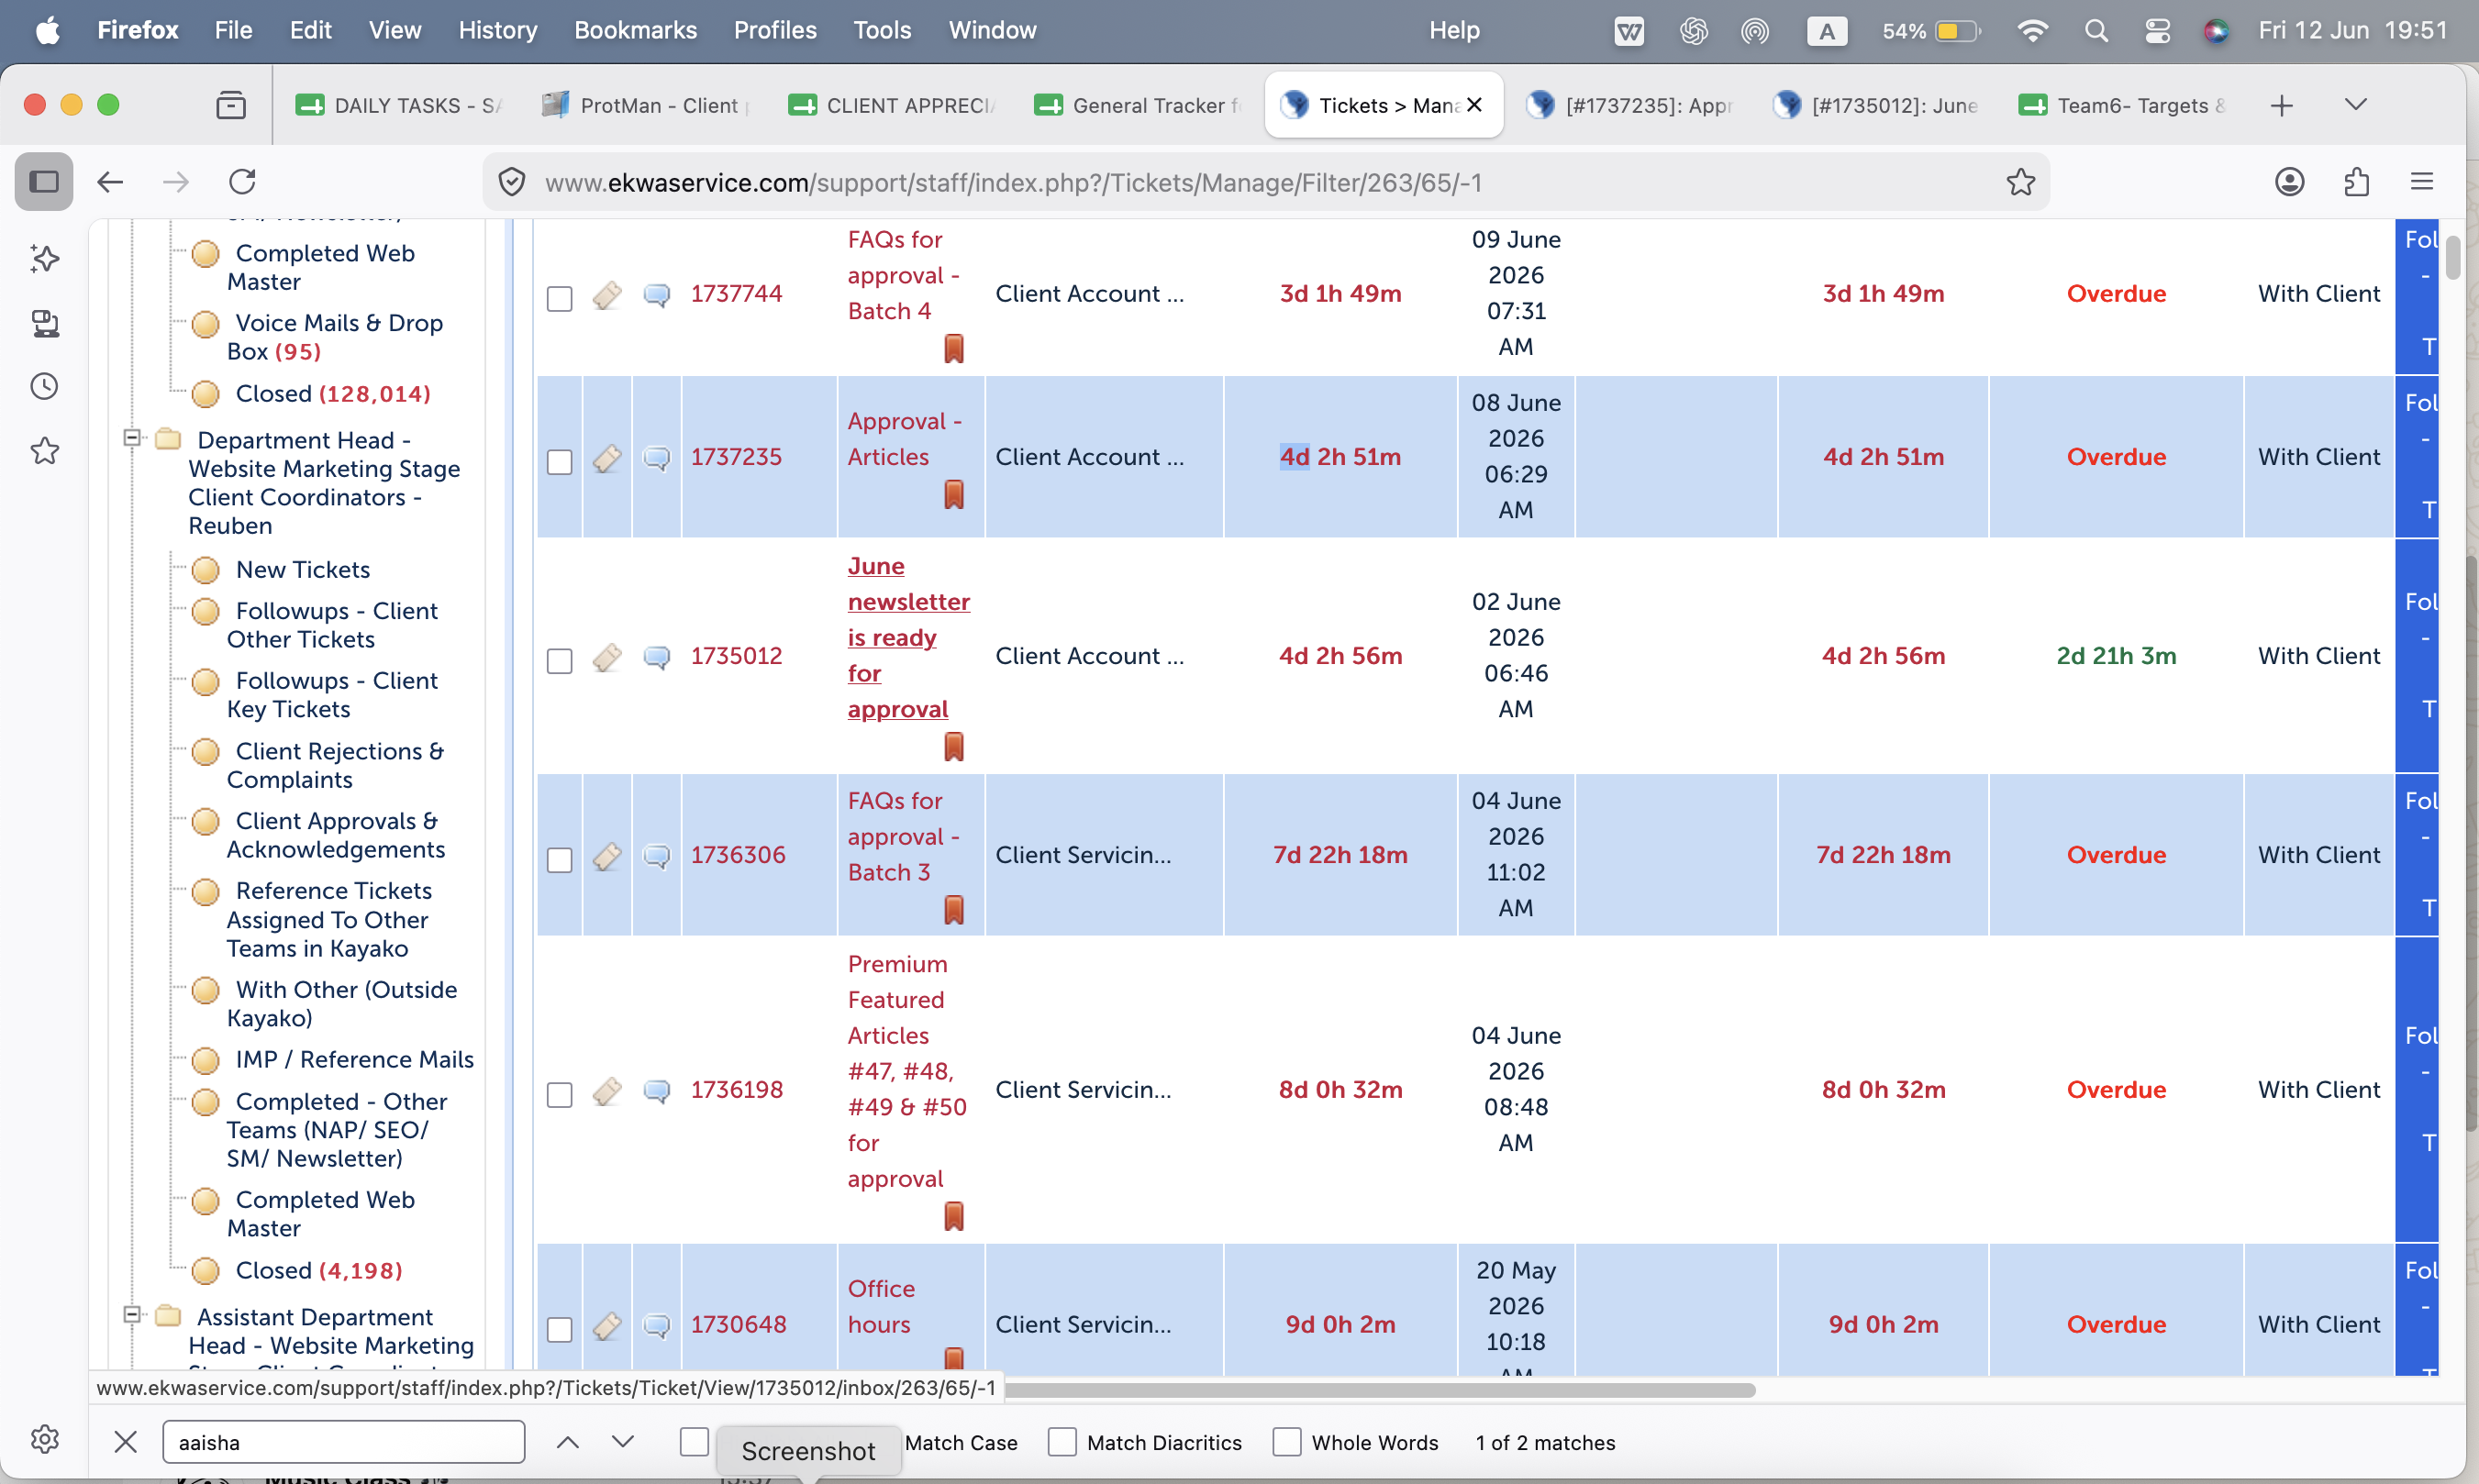Open Office hours ticket subject
This screenshot has height=1484, width=2479.
coord(881,1307)
